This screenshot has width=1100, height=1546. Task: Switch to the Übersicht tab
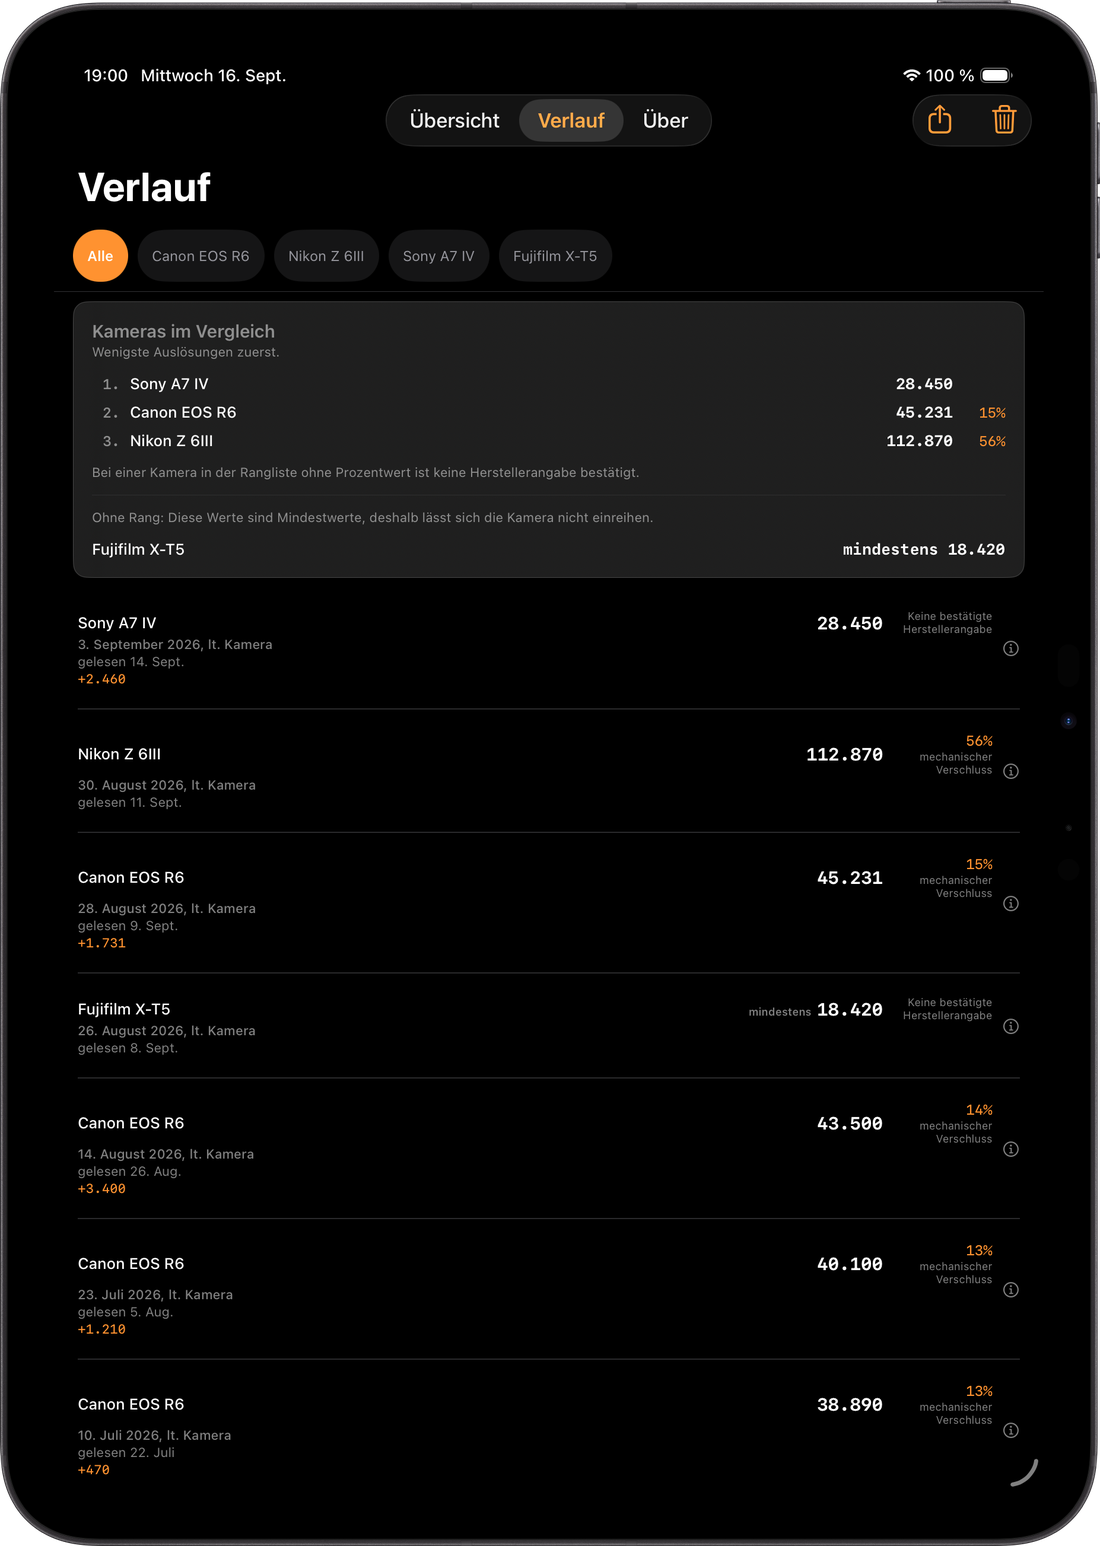(455, 121)
